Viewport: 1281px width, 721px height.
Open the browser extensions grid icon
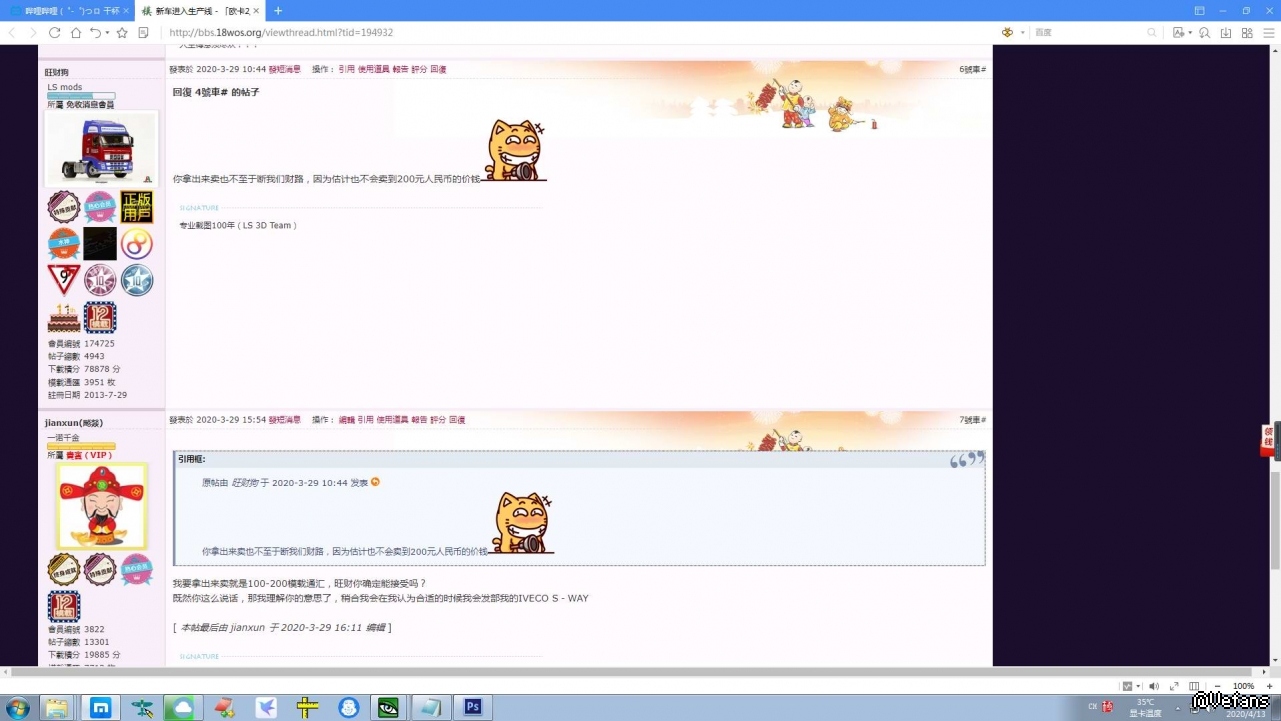(x=1247, y=33)
